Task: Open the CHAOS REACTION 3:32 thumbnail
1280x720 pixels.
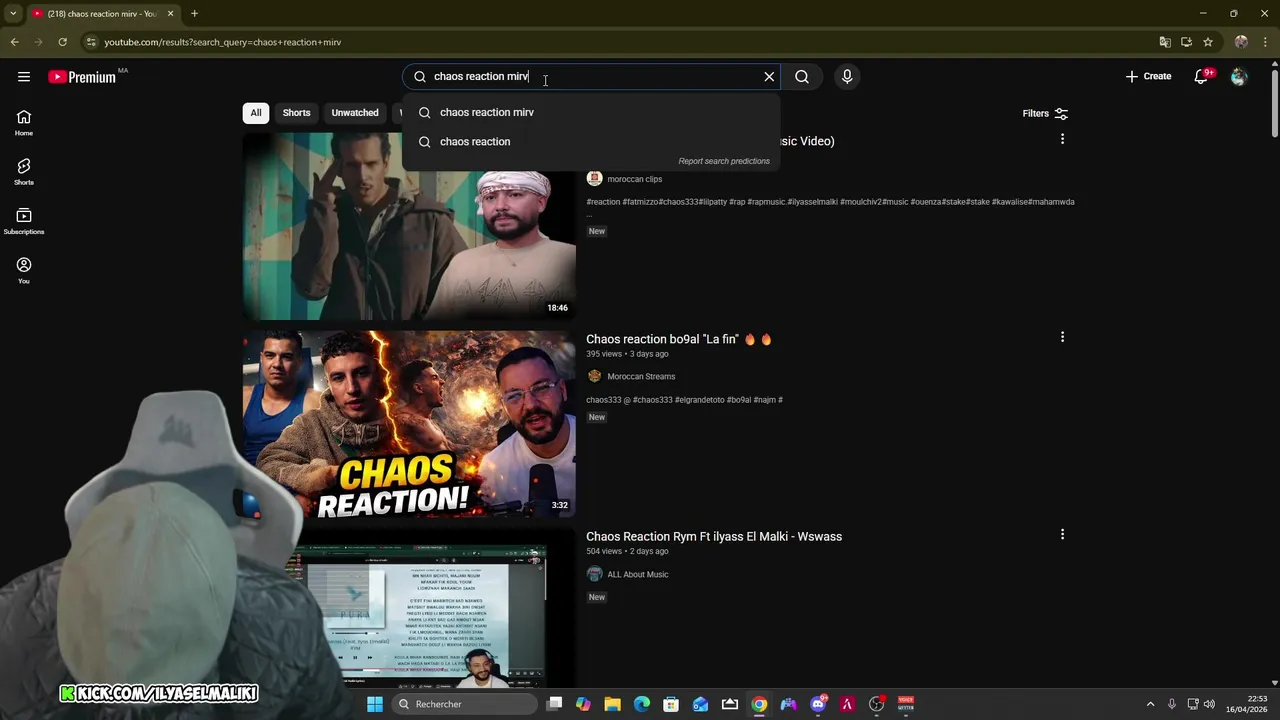Action: click(409, 424)
